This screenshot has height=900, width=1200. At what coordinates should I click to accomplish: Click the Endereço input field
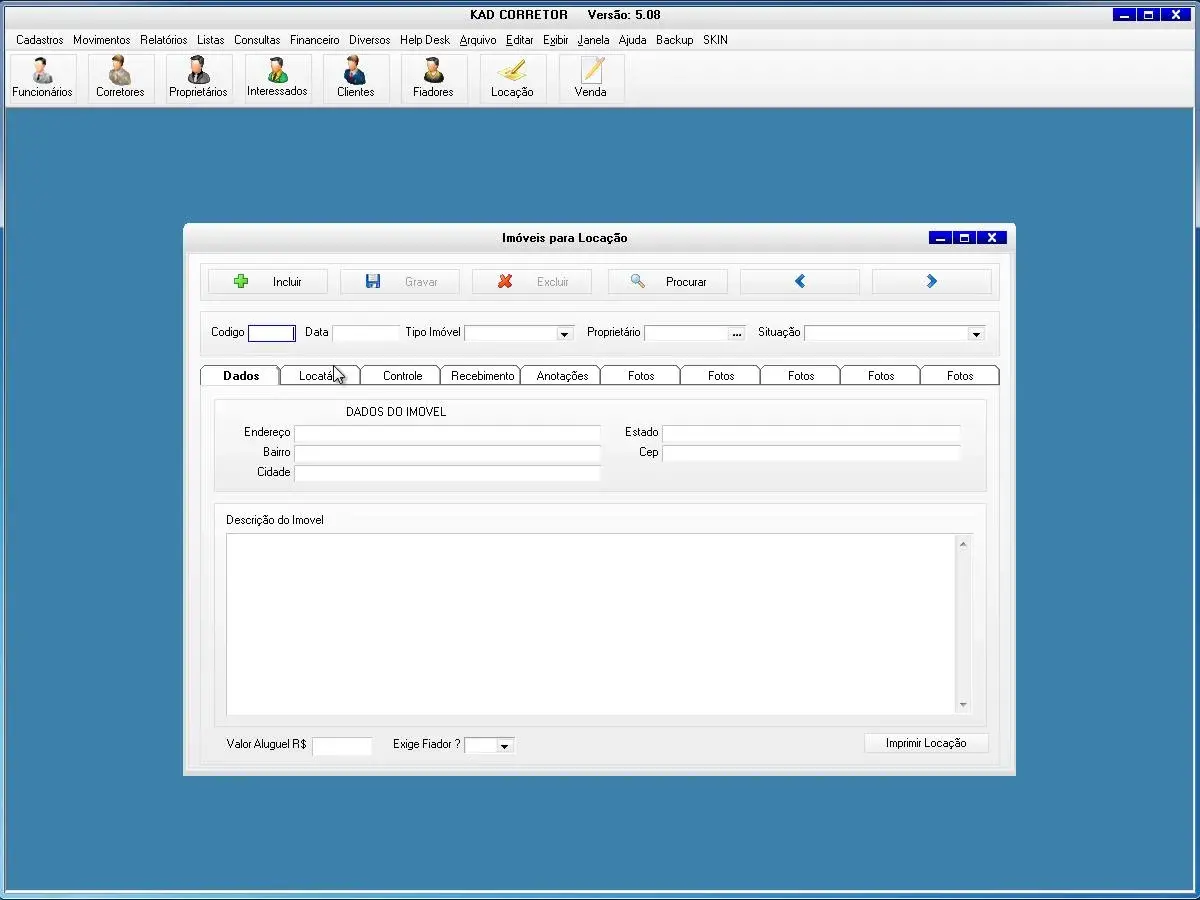(x=447, y=433)
